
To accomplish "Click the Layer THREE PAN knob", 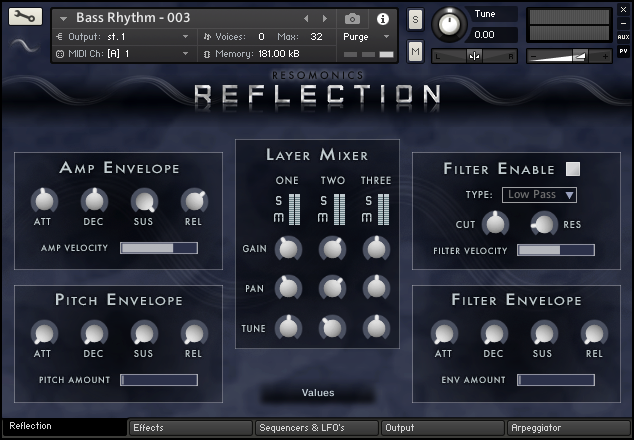I will coord(376,288).
